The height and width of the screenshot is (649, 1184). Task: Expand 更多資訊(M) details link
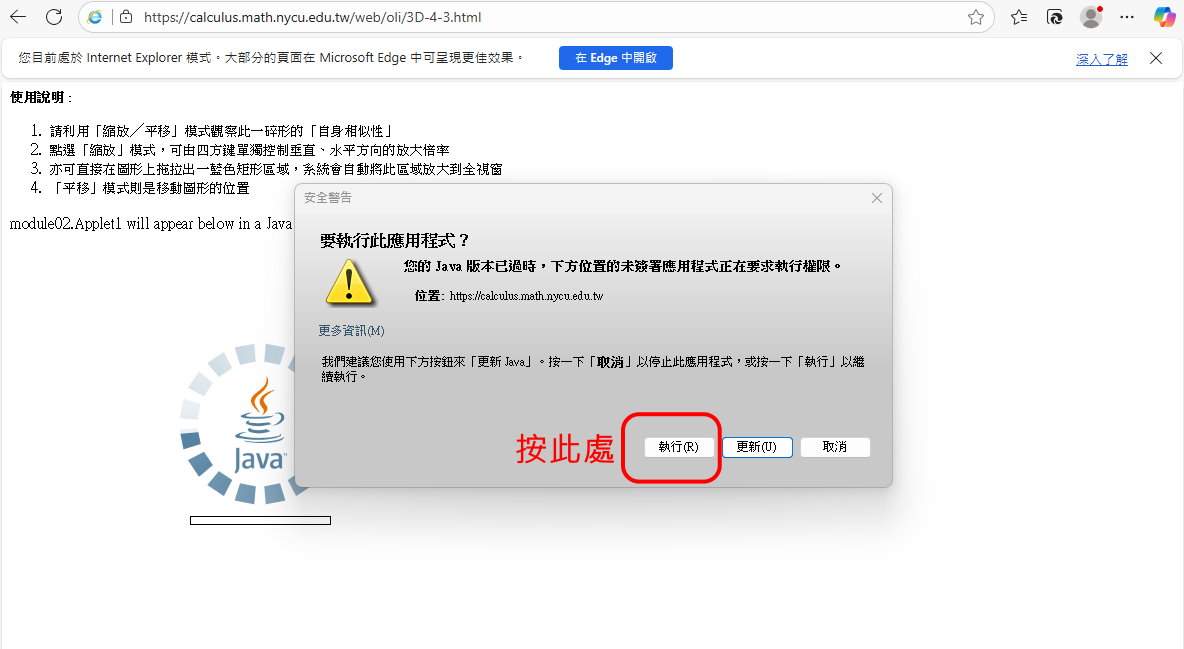tap(351, 330)
